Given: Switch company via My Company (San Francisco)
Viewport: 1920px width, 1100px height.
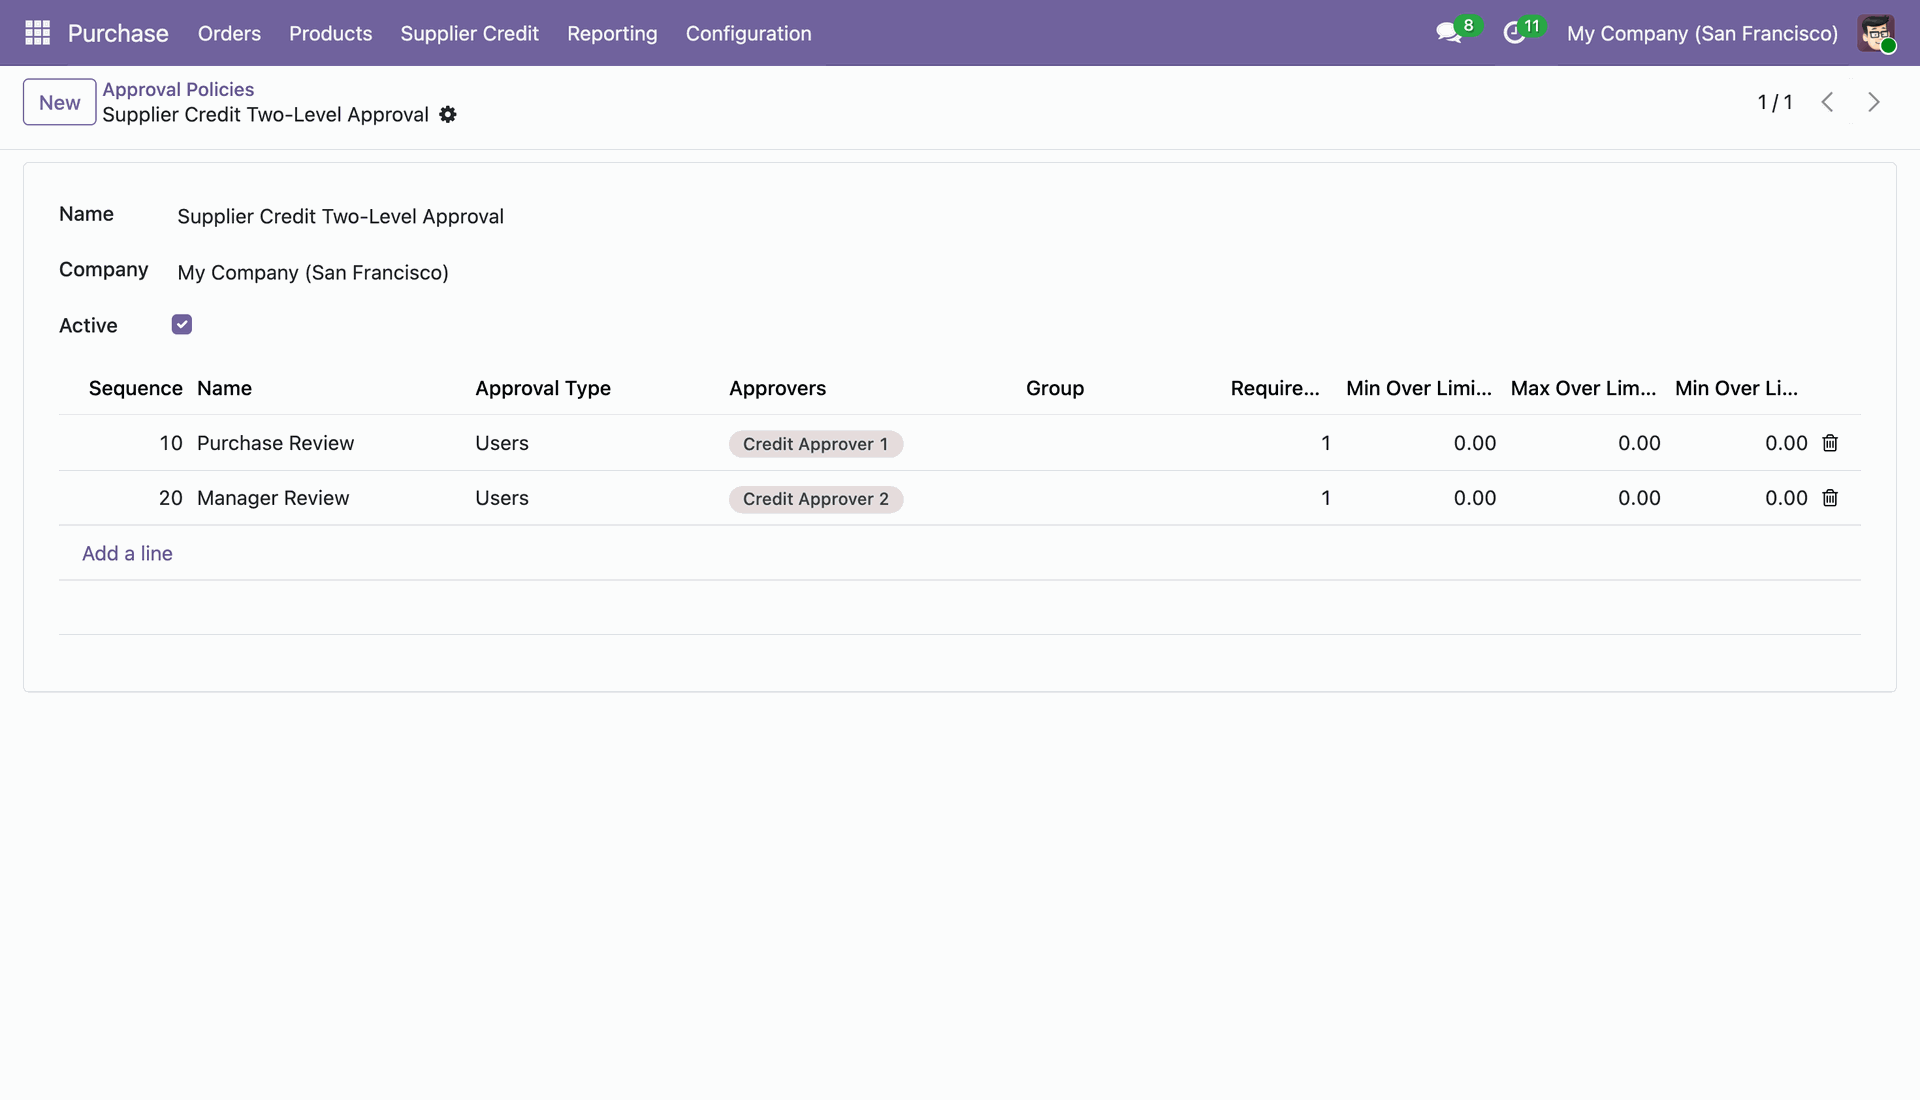Looking at the screenshot, I should click(x=1702, y=33).
